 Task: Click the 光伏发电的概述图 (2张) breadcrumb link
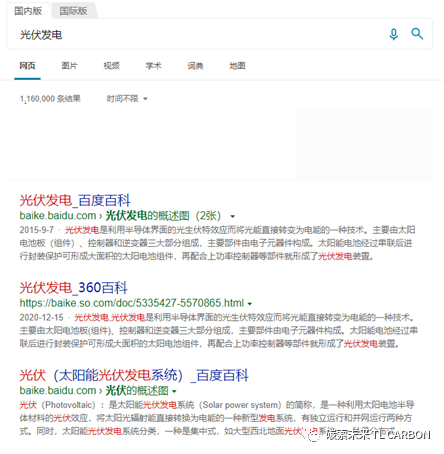pyautogui.click(x=163, y=216)
